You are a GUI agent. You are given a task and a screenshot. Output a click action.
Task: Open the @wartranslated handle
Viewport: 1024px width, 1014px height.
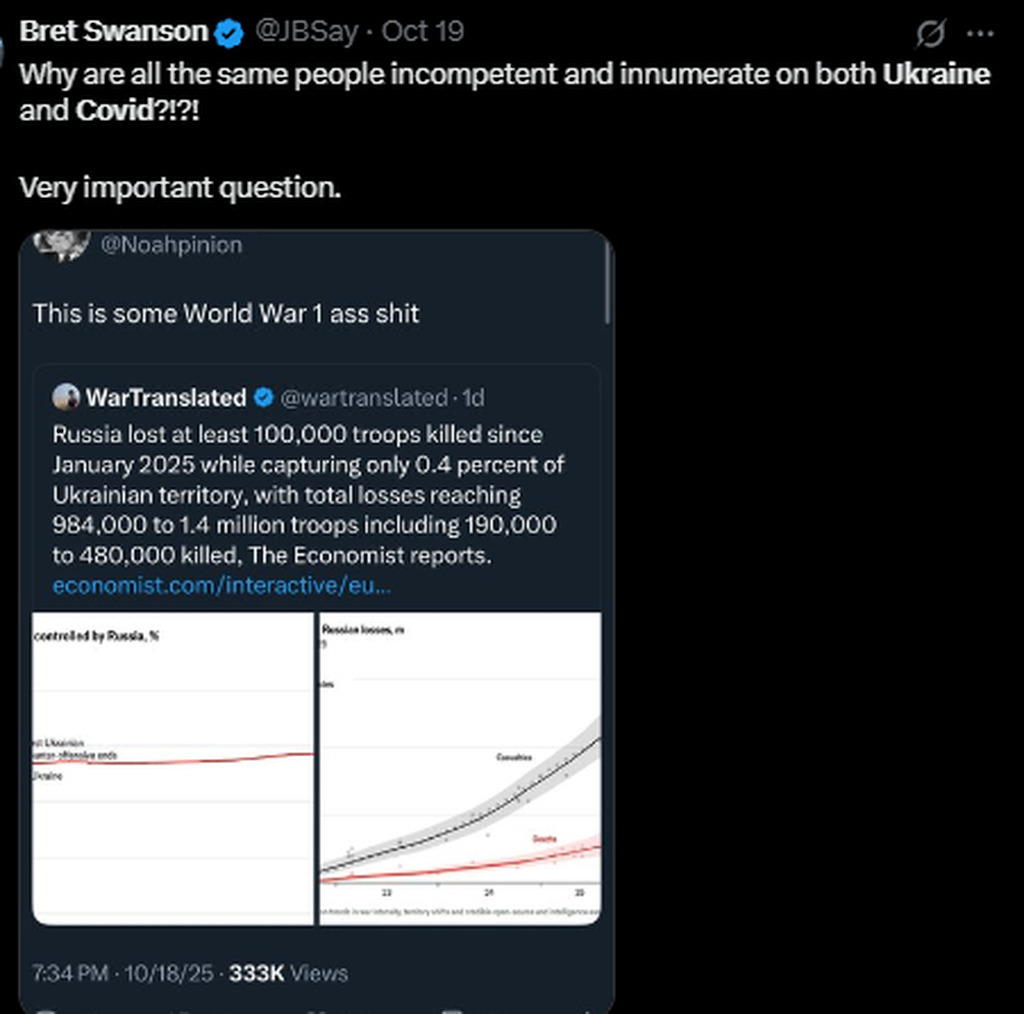pos(363,397)
